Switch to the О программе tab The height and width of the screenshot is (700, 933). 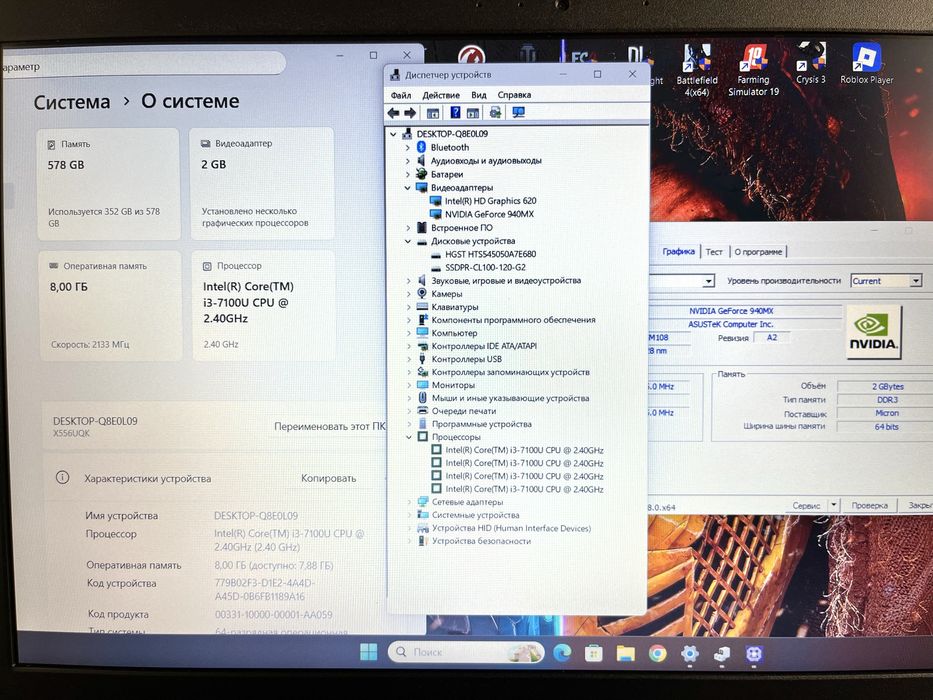pos(758,252)
